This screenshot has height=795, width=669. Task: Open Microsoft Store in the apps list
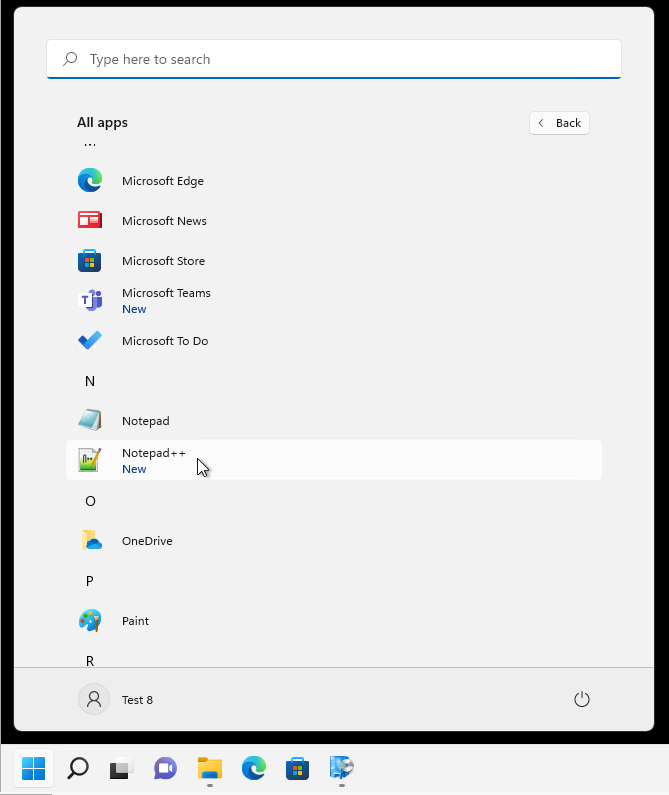pos(163,261)
